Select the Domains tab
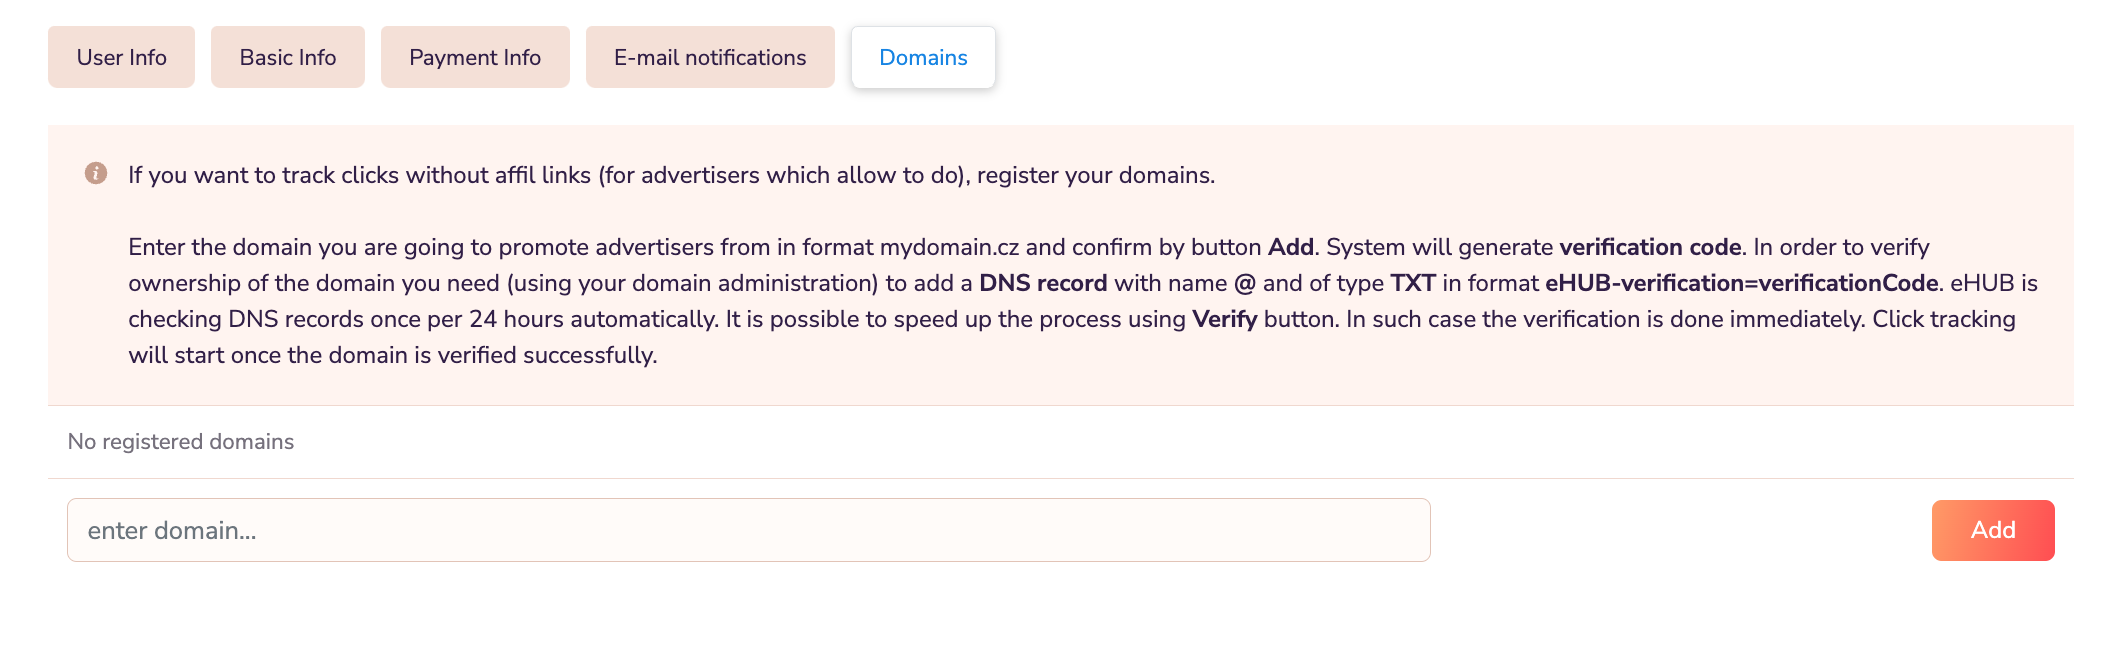 pyautogui.click(x=923, y=58)
